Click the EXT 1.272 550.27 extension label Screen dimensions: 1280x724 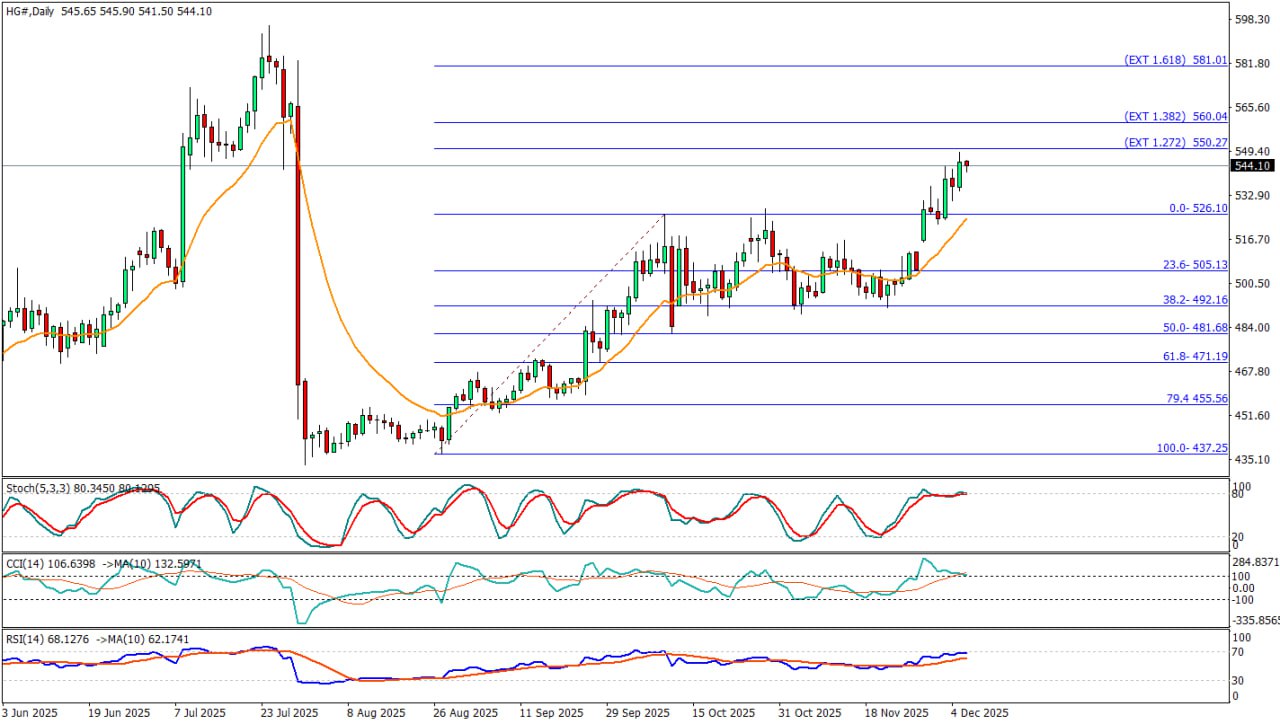[1175, 143]
